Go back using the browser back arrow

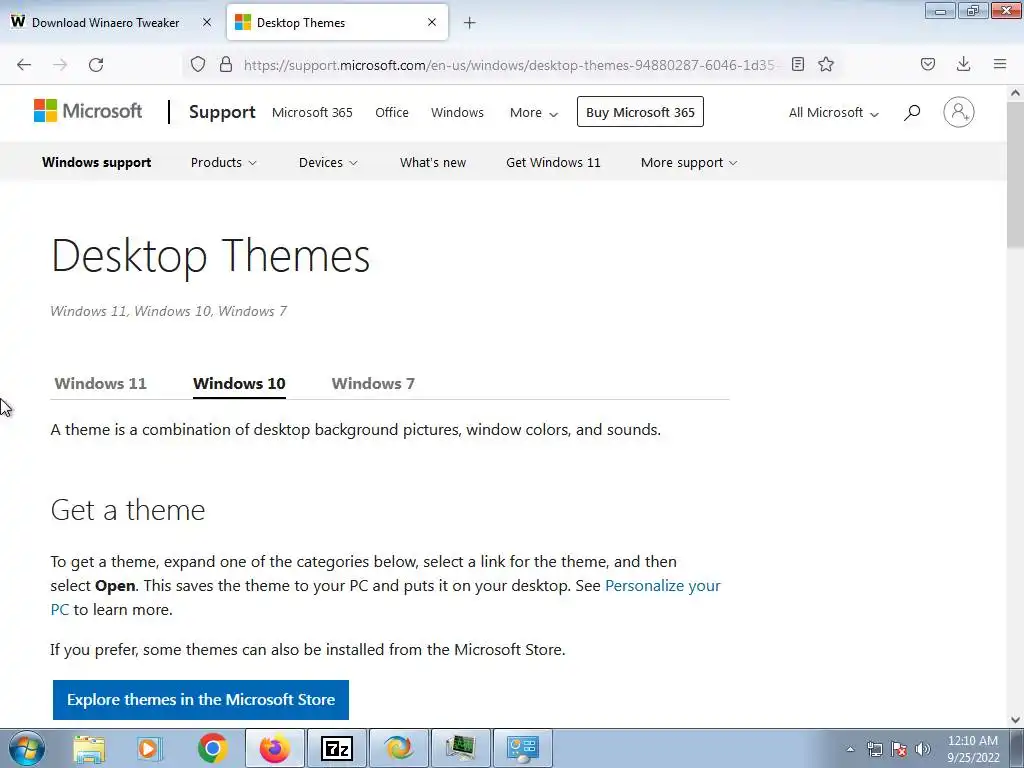coord(24,65)
